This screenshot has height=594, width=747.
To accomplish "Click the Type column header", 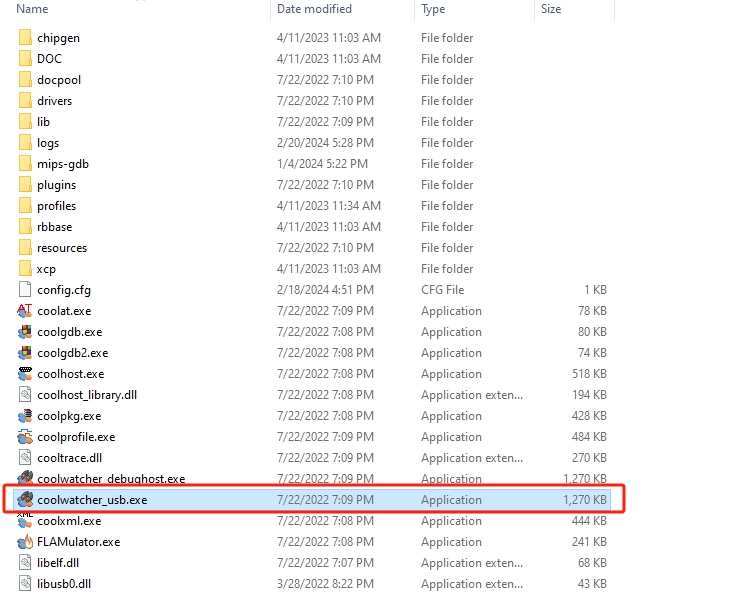I will 433,9.
